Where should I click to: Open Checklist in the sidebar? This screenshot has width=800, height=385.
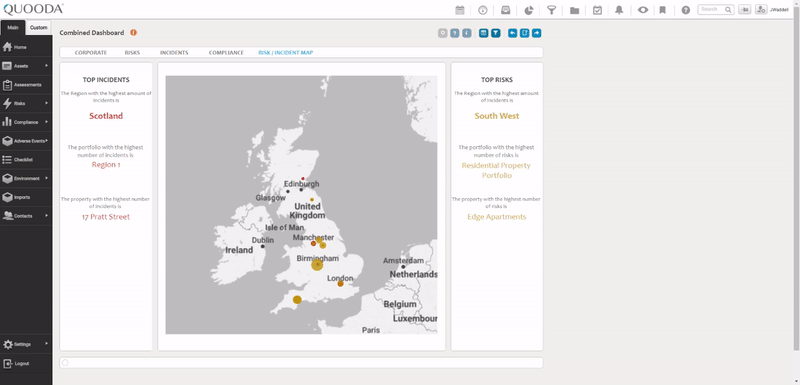click(26, 160)
